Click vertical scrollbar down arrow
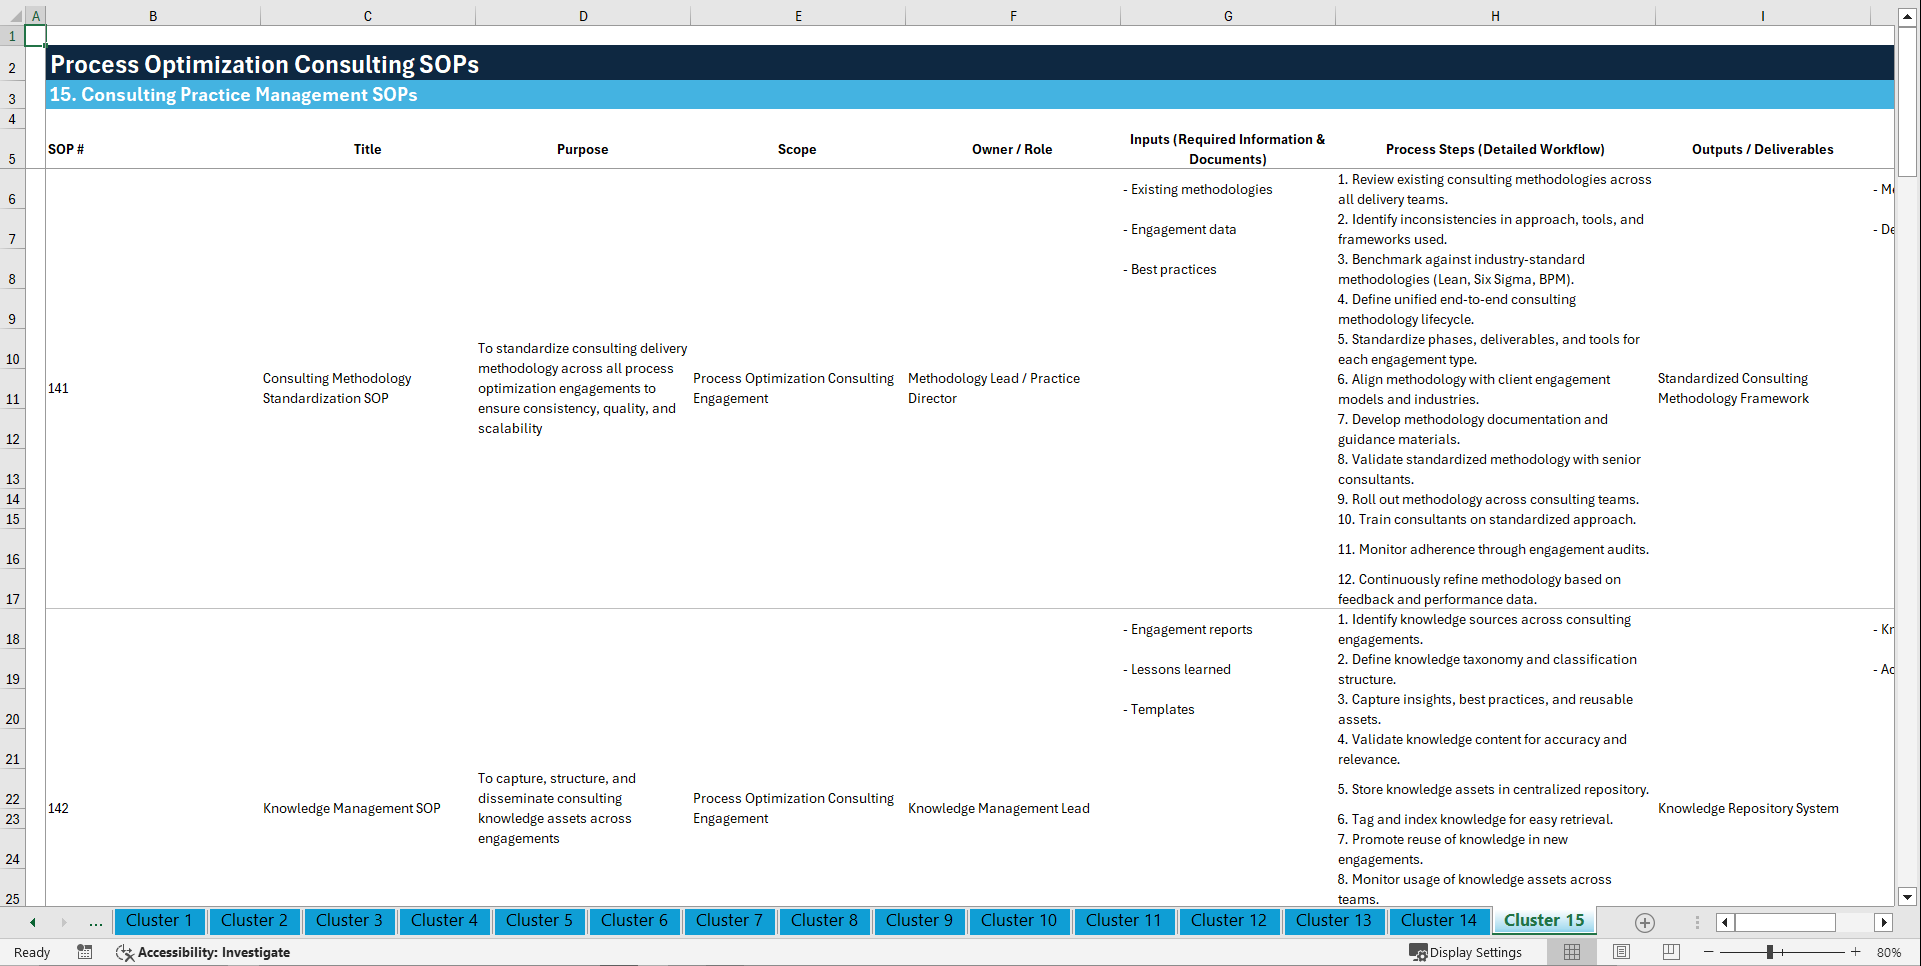The width and height of the screenshot is (1921, 966). pos(1907,897)
